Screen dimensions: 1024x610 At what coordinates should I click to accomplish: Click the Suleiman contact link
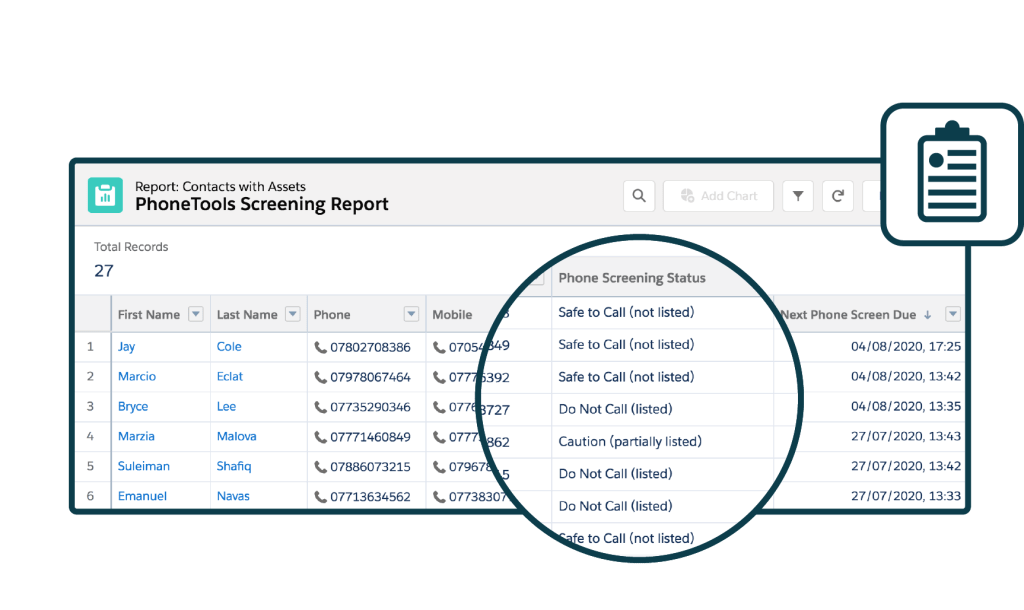point(143,466)
